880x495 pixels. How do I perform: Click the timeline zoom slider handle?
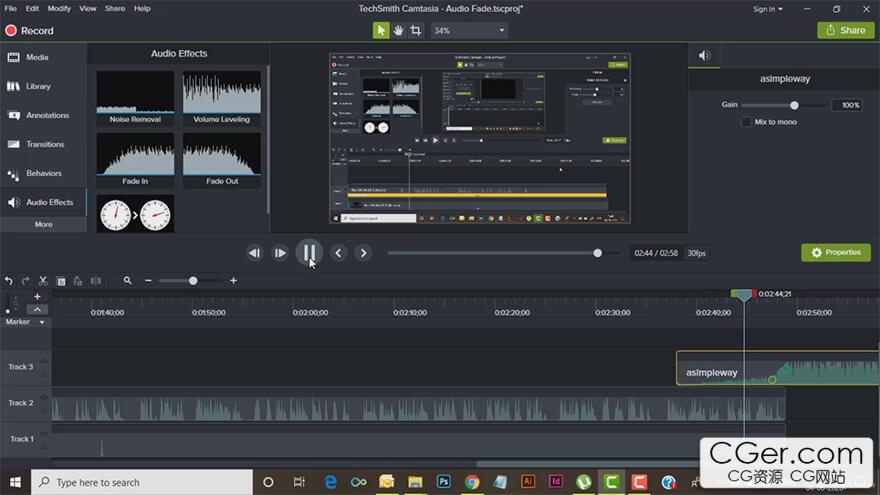coord(193,281)
